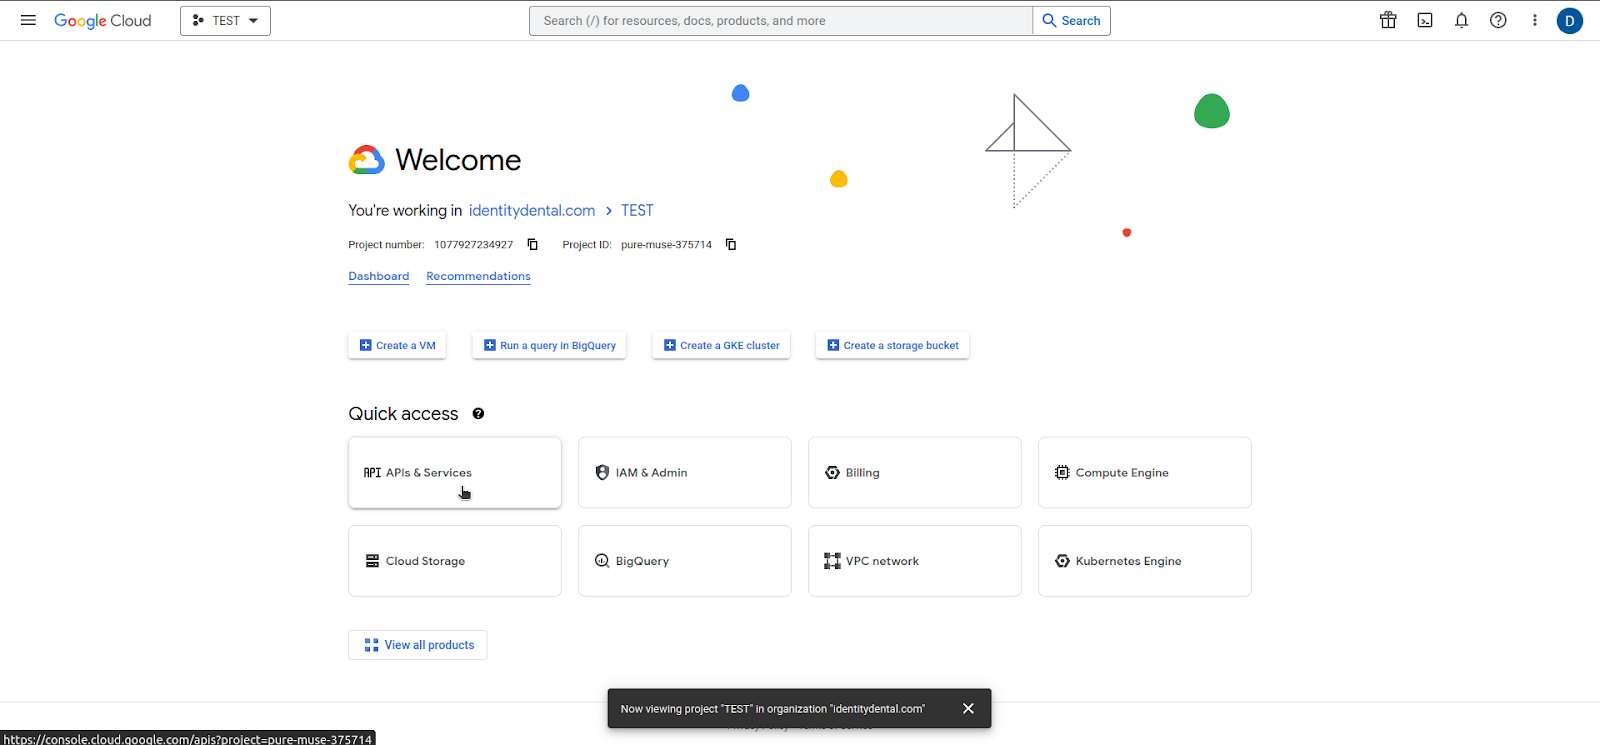Click the 'Now viewing project' toast message

(773, 709)
